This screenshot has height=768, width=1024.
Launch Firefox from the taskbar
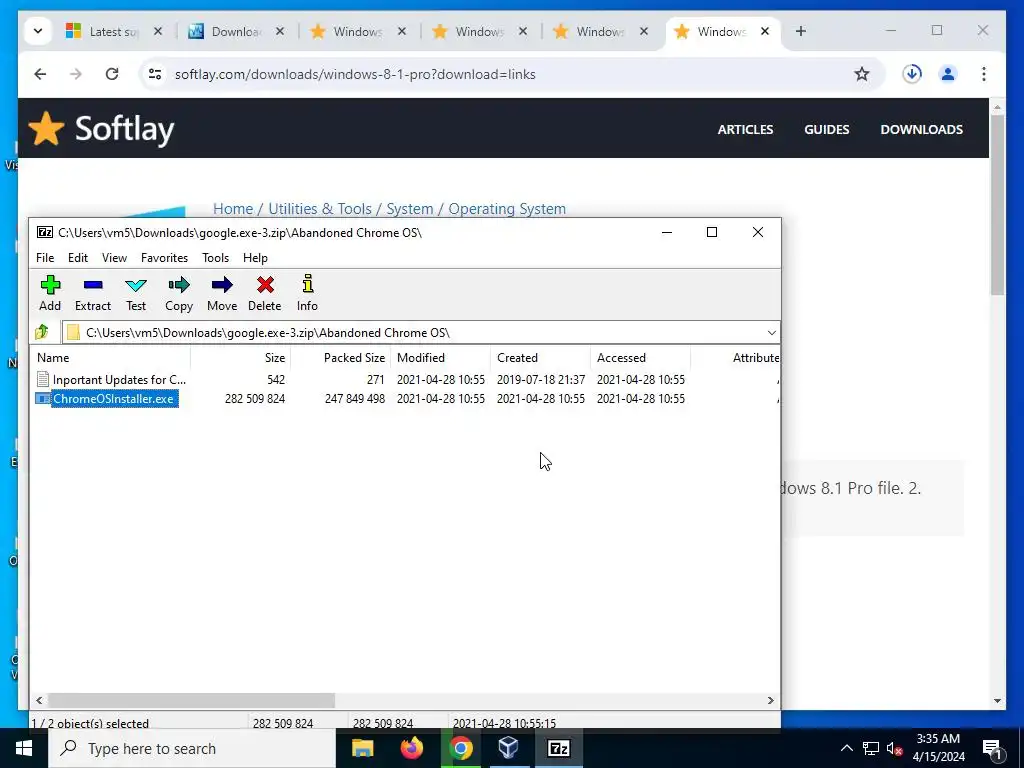tap(411, 748)
